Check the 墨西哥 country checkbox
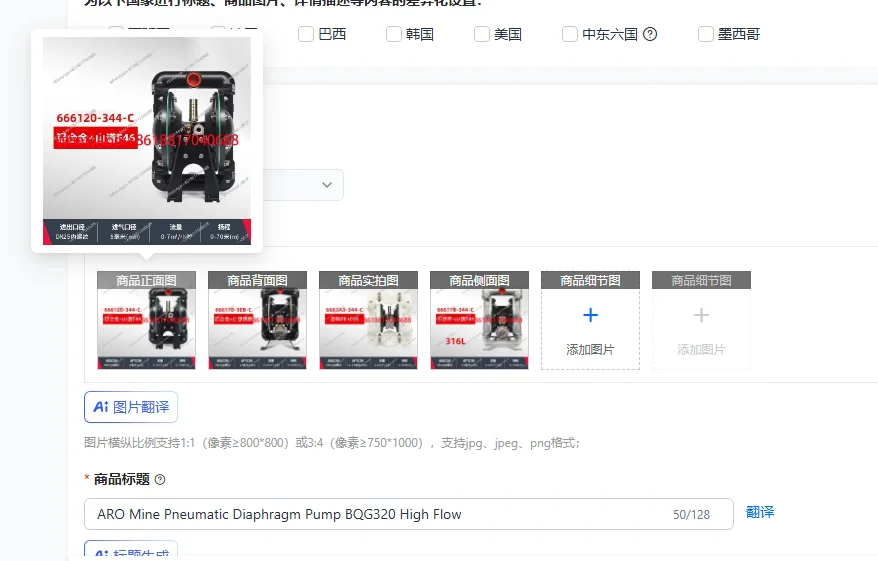 pos(706,34)
